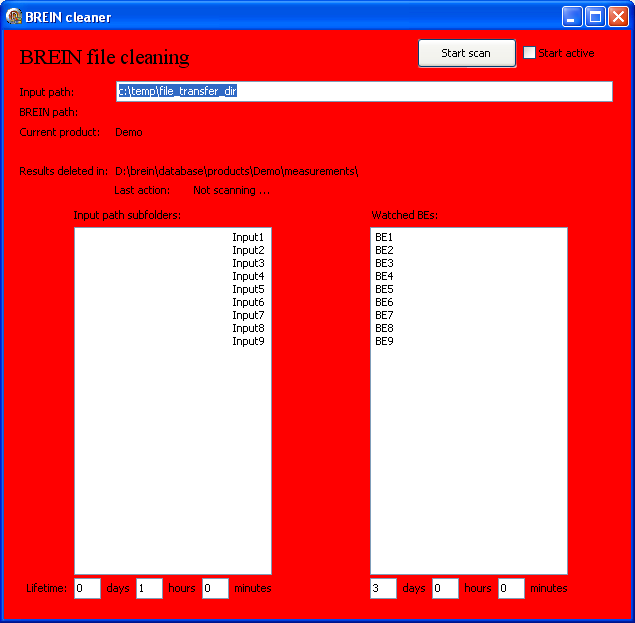The width and height of the screenshot is (635, 623).
Task: Enable the Start active checkbox
Action: tap(530, 53)
